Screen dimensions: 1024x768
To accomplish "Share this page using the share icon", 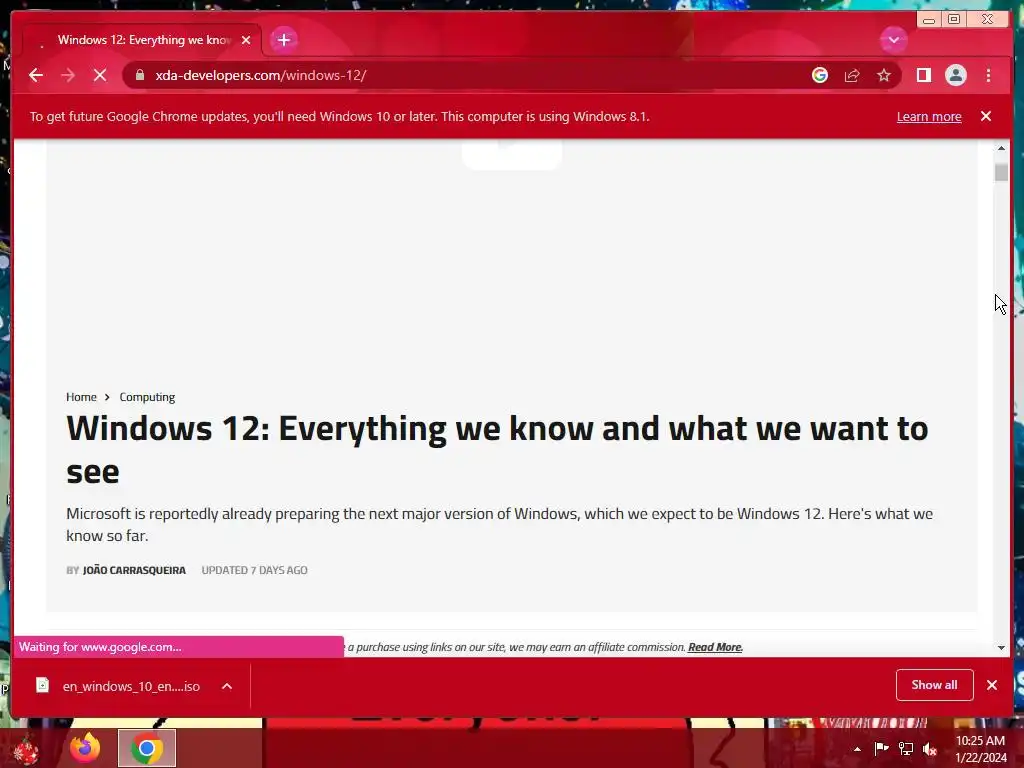I will 852,75.
